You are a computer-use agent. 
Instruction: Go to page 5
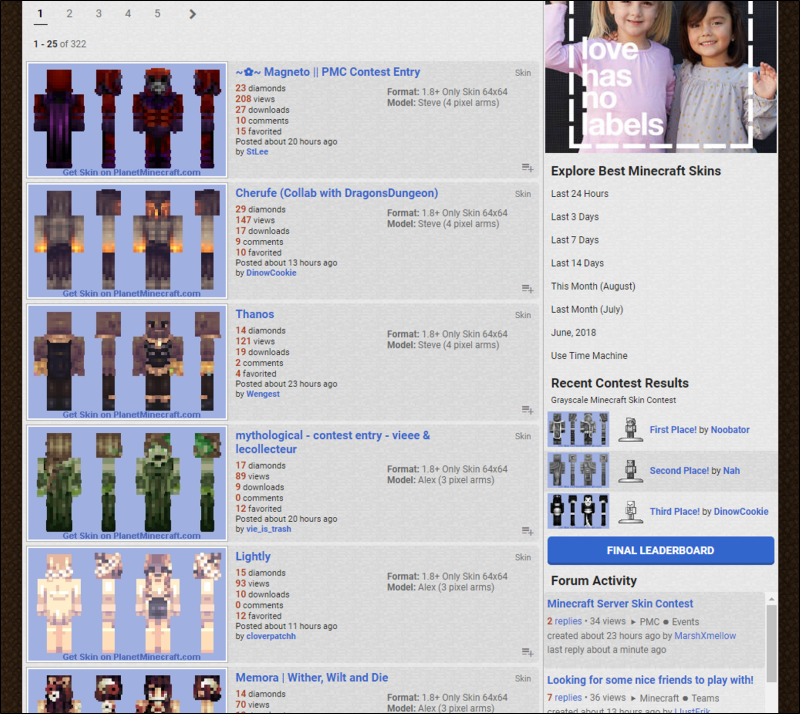tap(157, 14)
